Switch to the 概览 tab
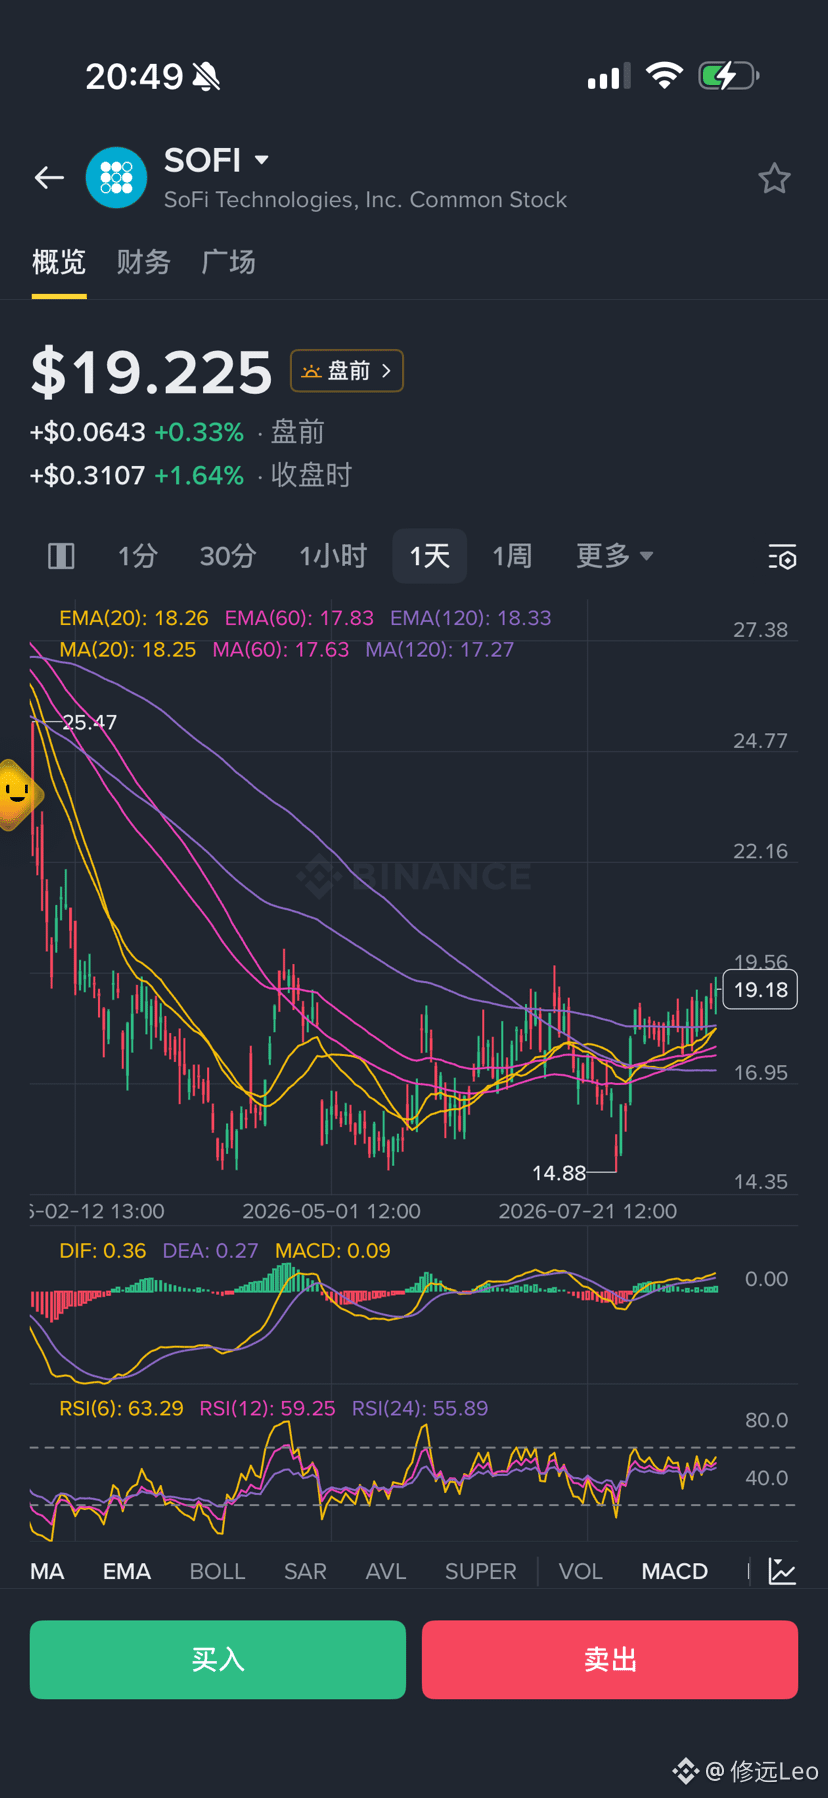This screenshot has height=1798, width=828. pyautogui.click(x=59, y=262)
